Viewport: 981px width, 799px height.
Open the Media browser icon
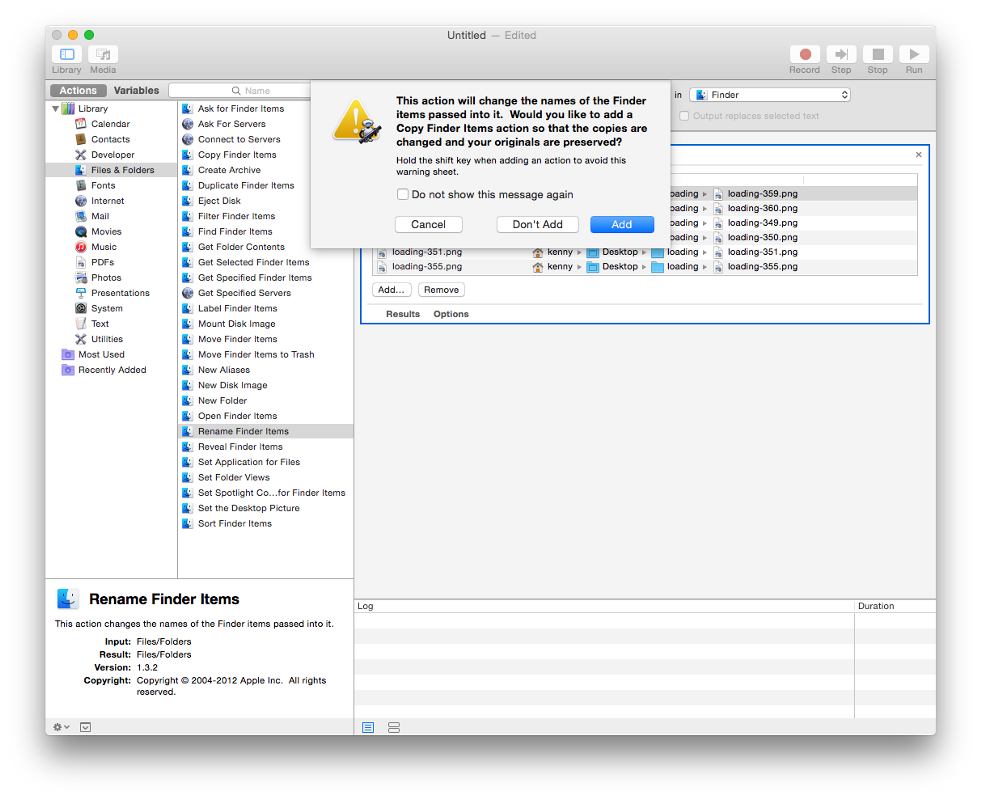point(103,54)
